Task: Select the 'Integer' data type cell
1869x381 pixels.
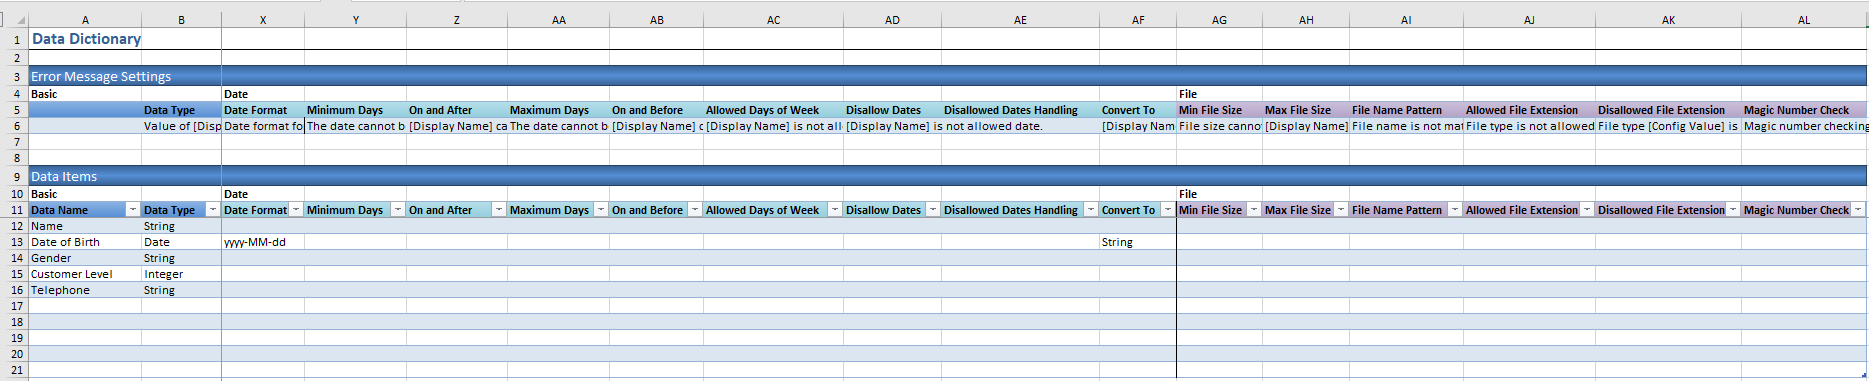Action: [x=181, y=274]
